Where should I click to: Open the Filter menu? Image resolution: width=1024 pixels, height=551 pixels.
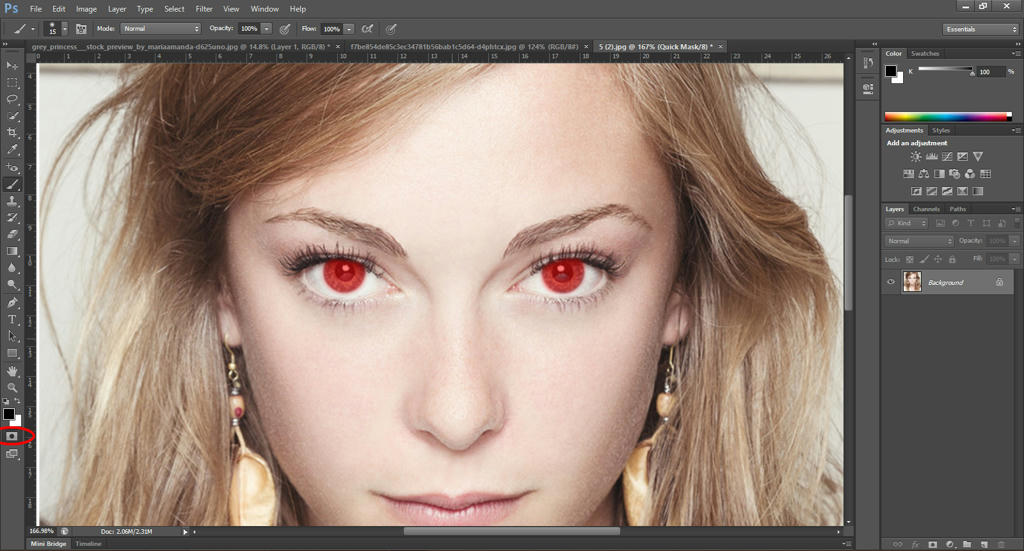(204, 9)
